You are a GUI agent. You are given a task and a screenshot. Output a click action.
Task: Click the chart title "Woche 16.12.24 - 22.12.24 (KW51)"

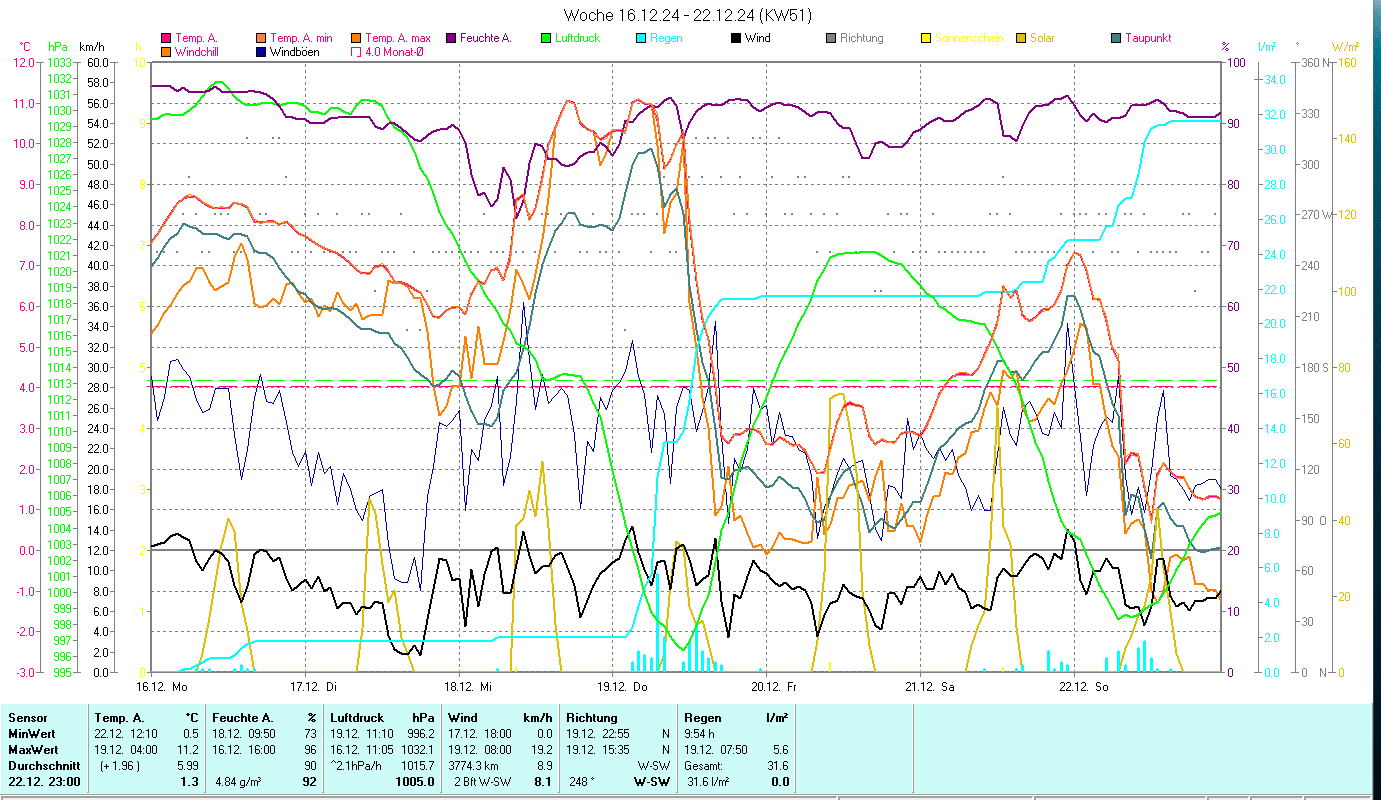688,15
